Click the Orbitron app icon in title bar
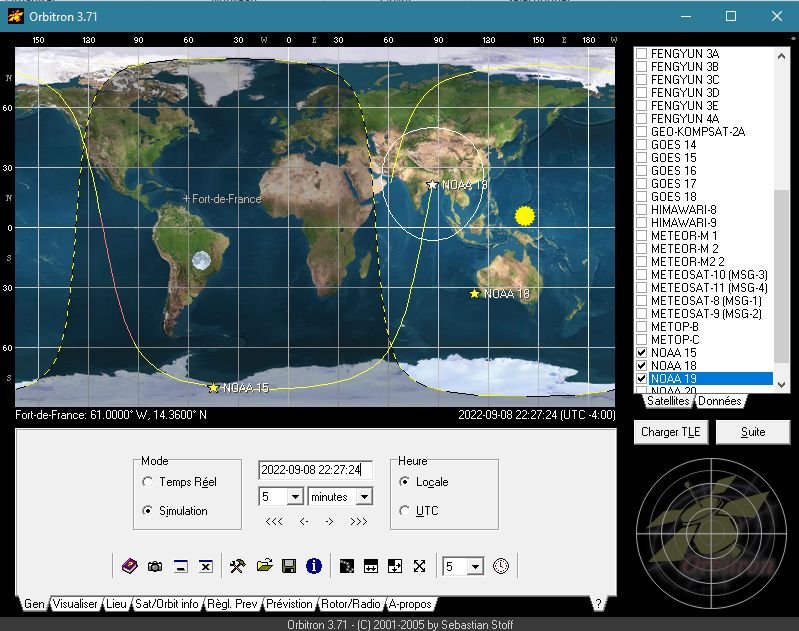 [15, 16]
